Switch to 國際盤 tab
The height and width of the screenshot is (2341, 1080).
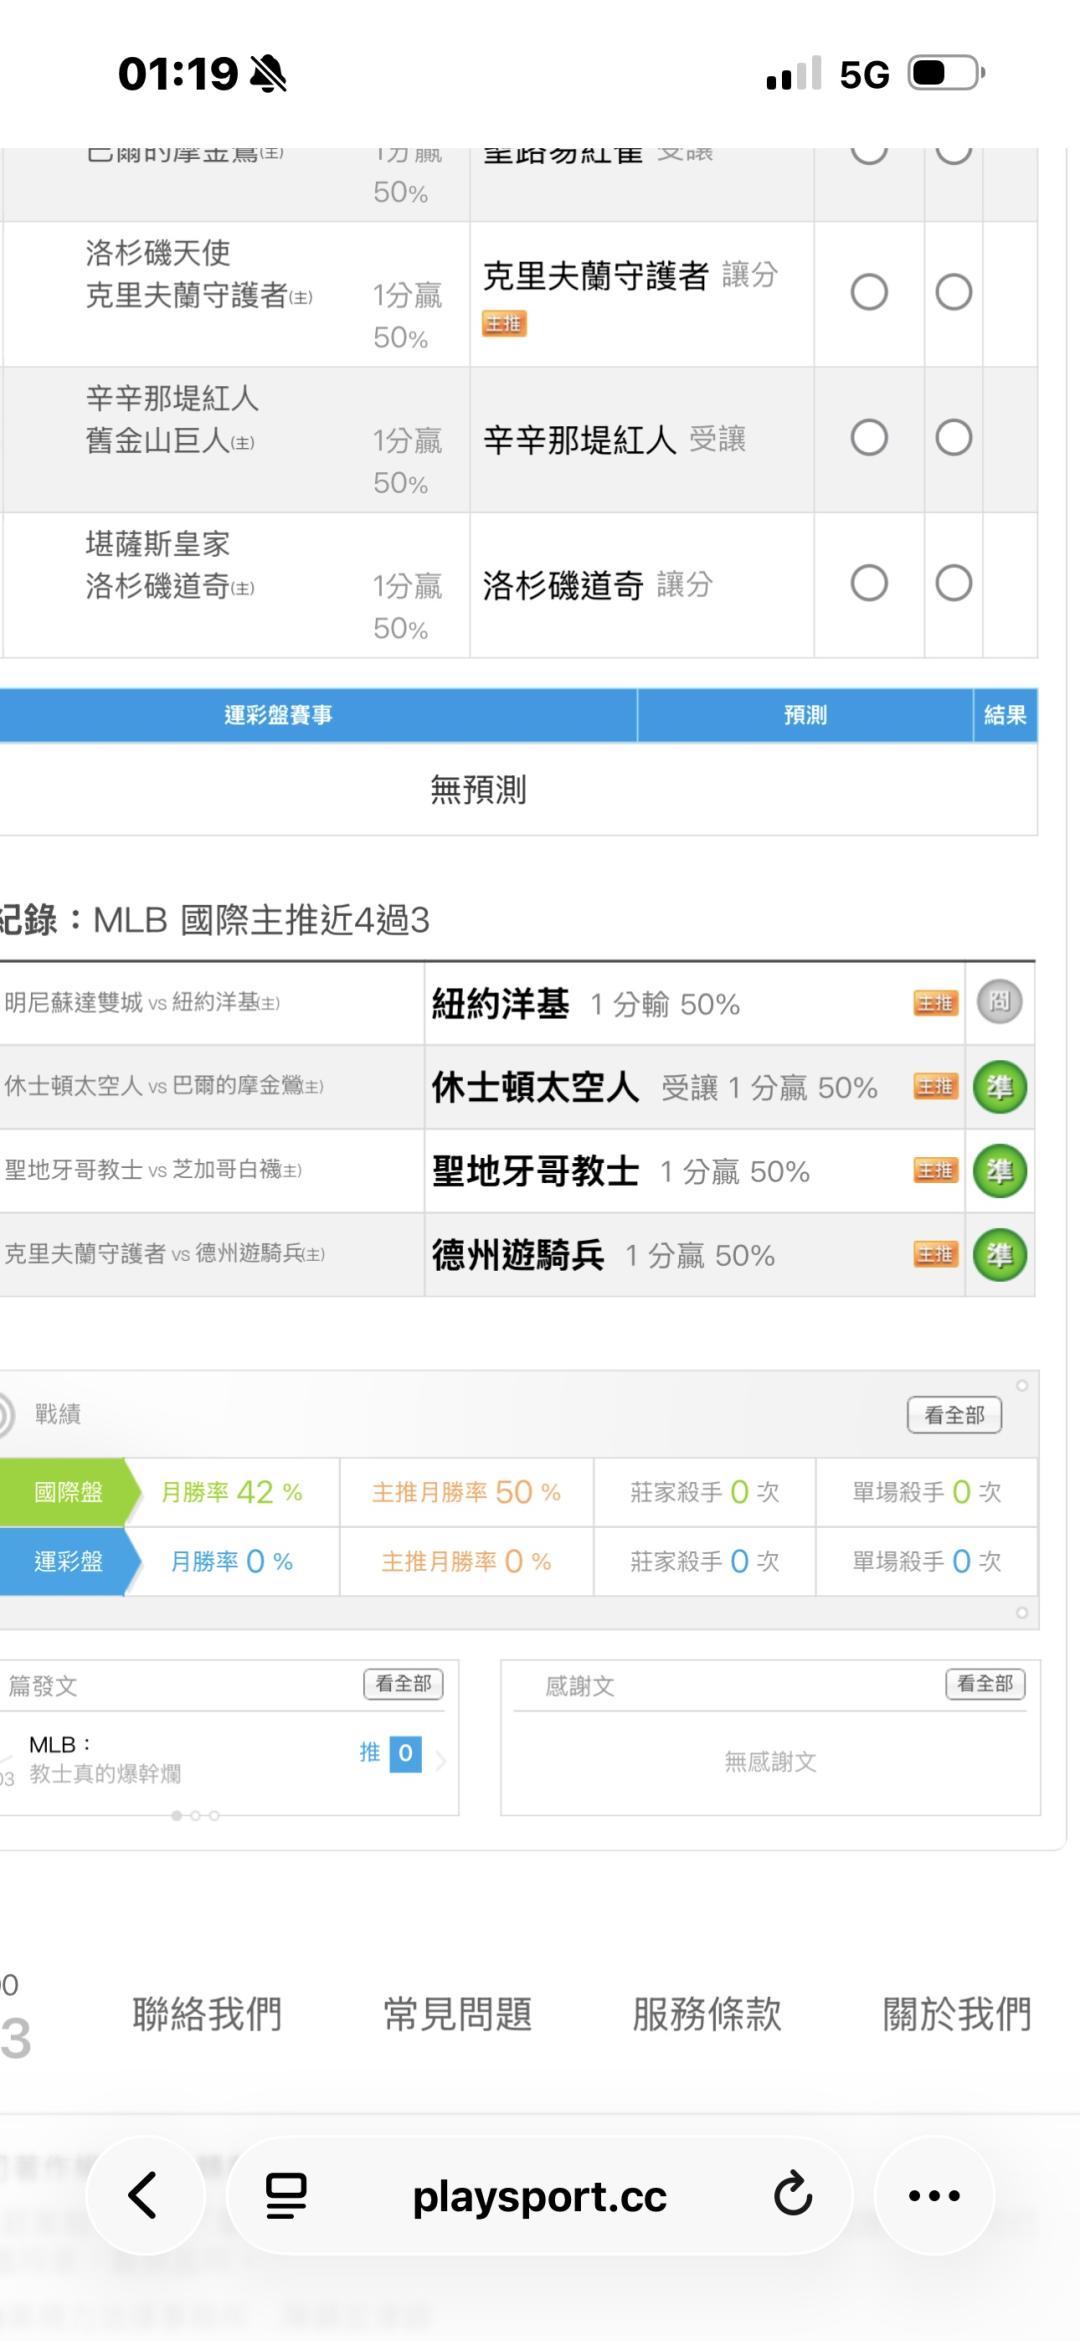67,1492
